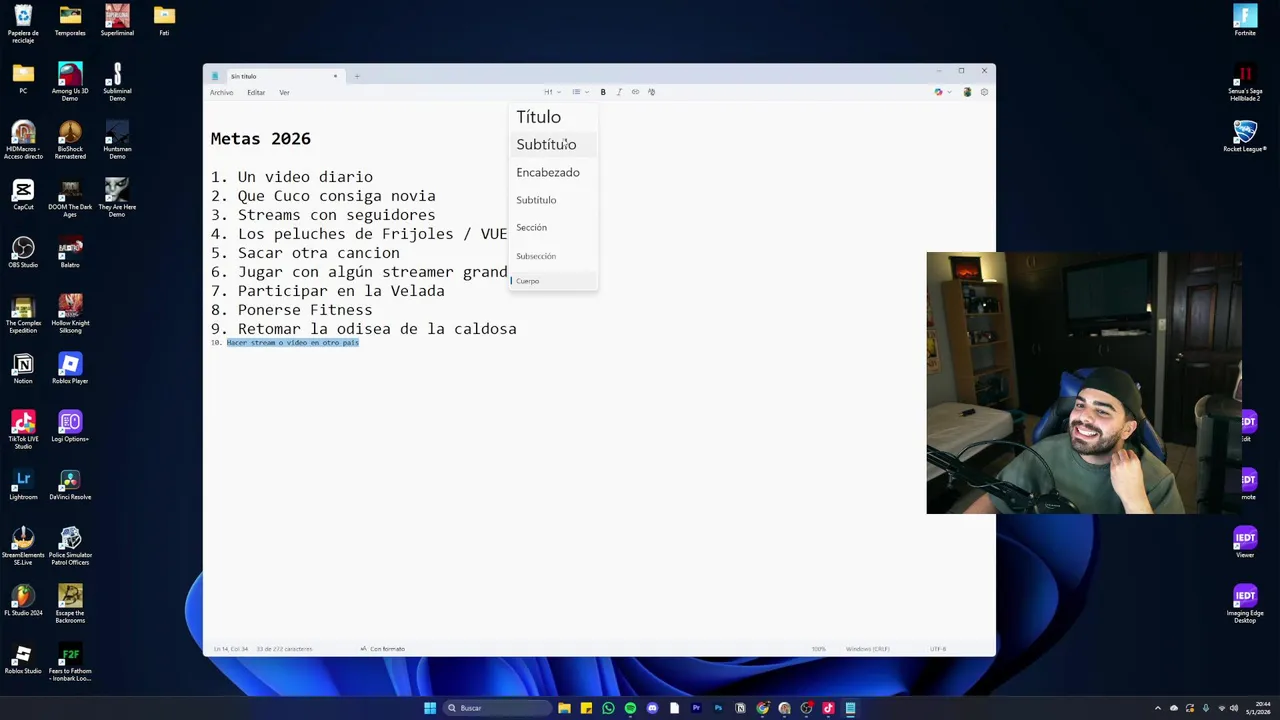Add a new Notepad tab
1280x720 pixels.
coord(357,76)
